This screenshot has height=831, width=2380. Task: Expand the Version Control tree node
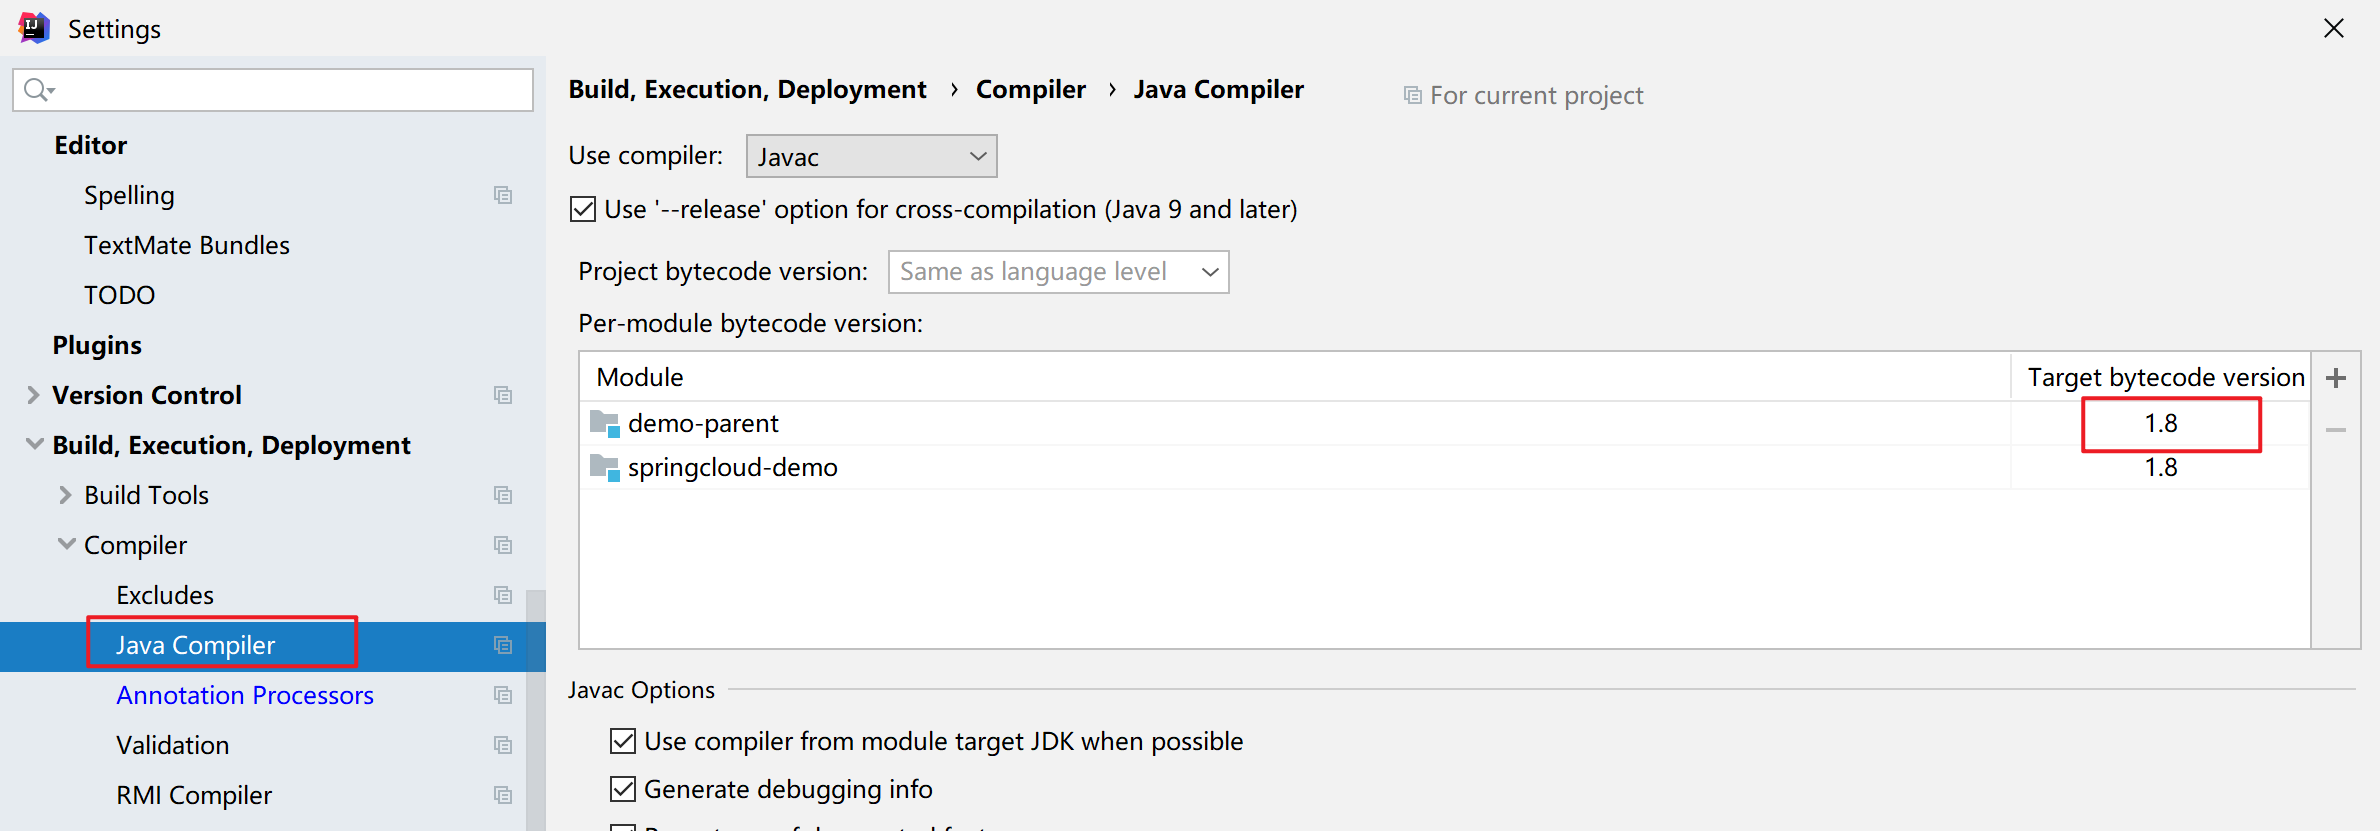pos(33,395)
